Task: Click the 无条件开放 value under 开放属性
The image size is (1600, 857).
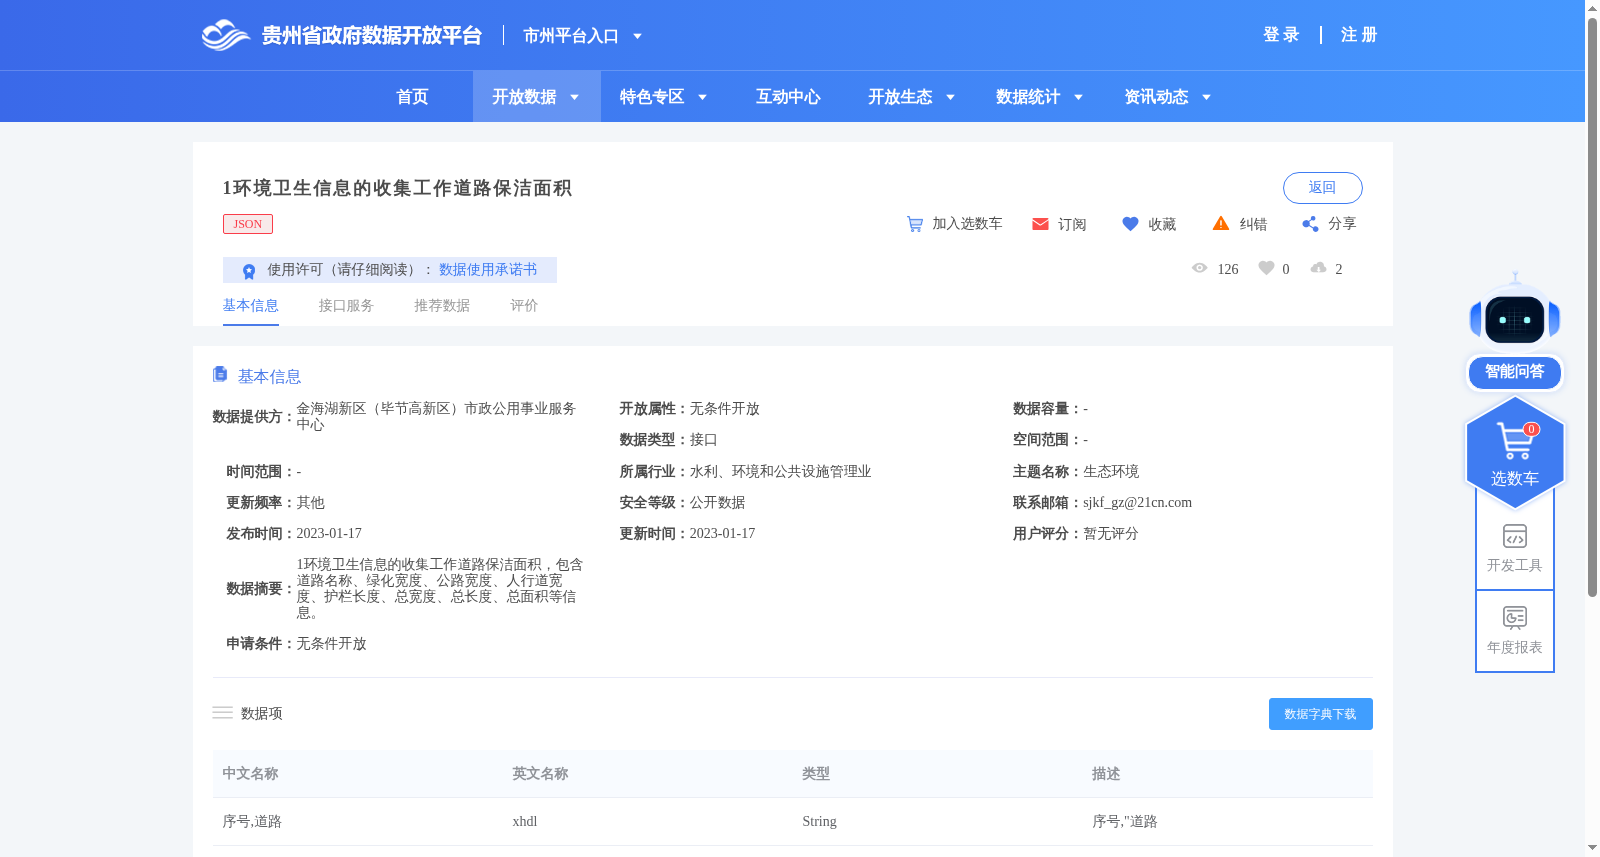Action: coord(725,409)
